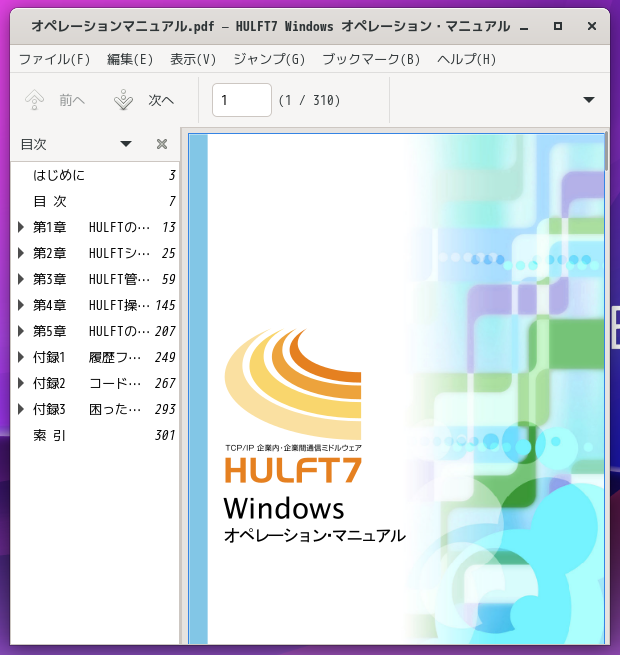Open the toolbar overflow dropdown arrow

[589, 100]
